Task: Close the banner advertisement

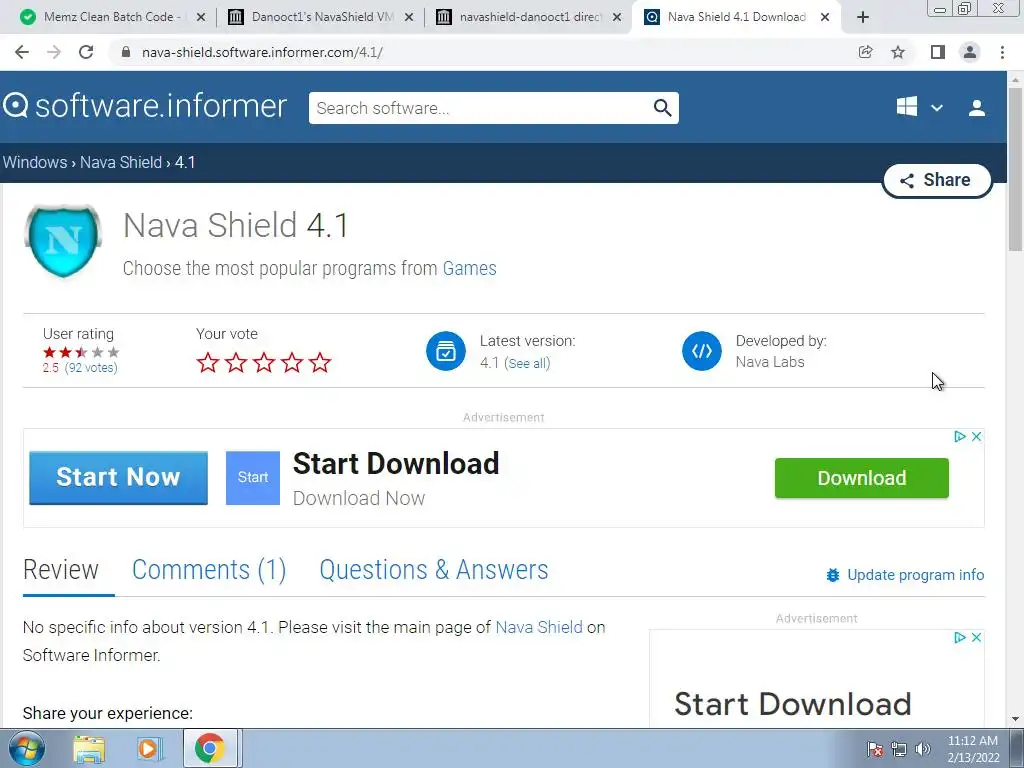Action: (x=976, y=436)
